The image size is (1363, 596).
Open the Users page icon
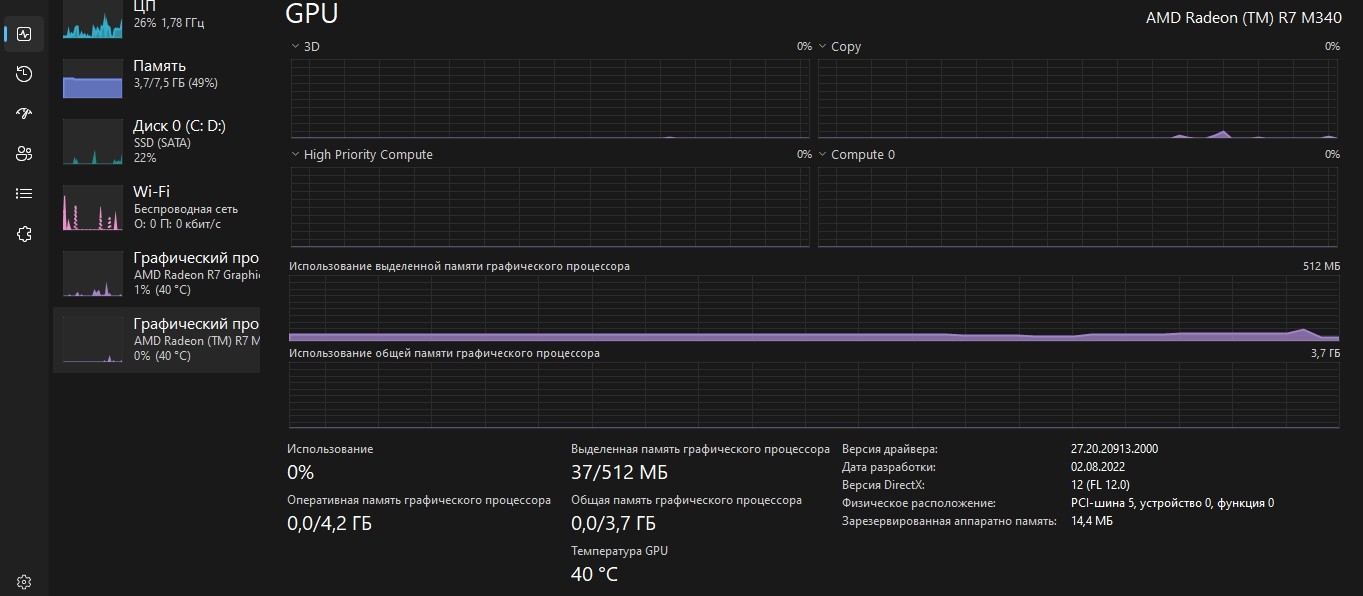(x=24, y=153)
